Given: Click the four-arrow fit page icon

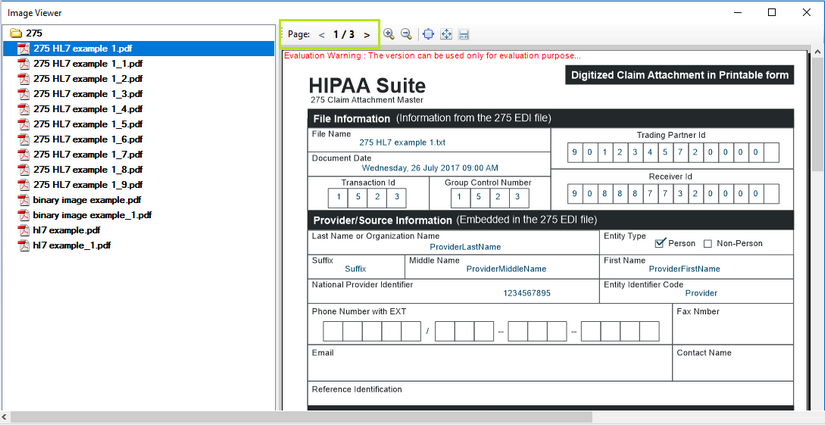Looking at the screenshot, I should (x=446, y=34).
